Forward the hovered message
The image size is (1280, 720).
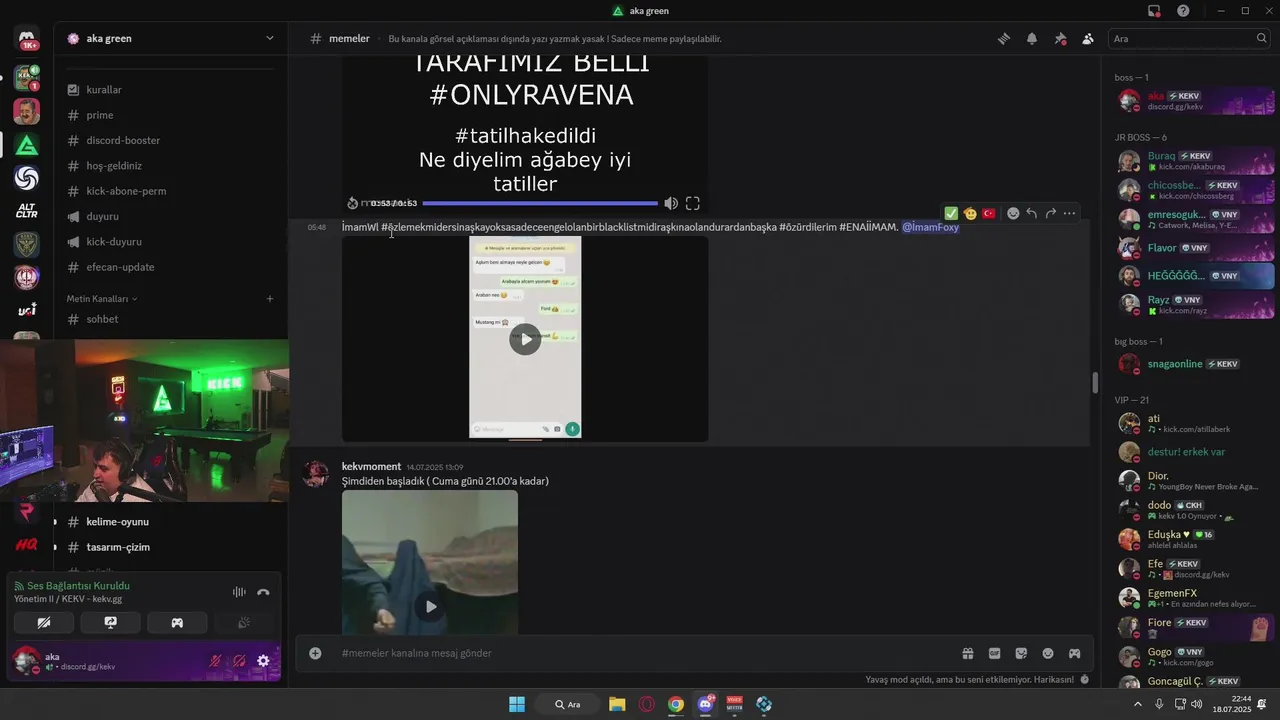(x=1051, y=213)
